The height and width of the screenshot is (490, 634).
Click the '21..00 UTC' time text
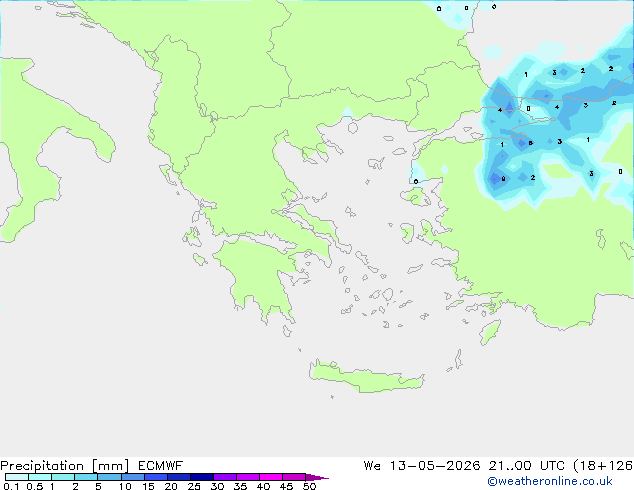coord(526,466)
